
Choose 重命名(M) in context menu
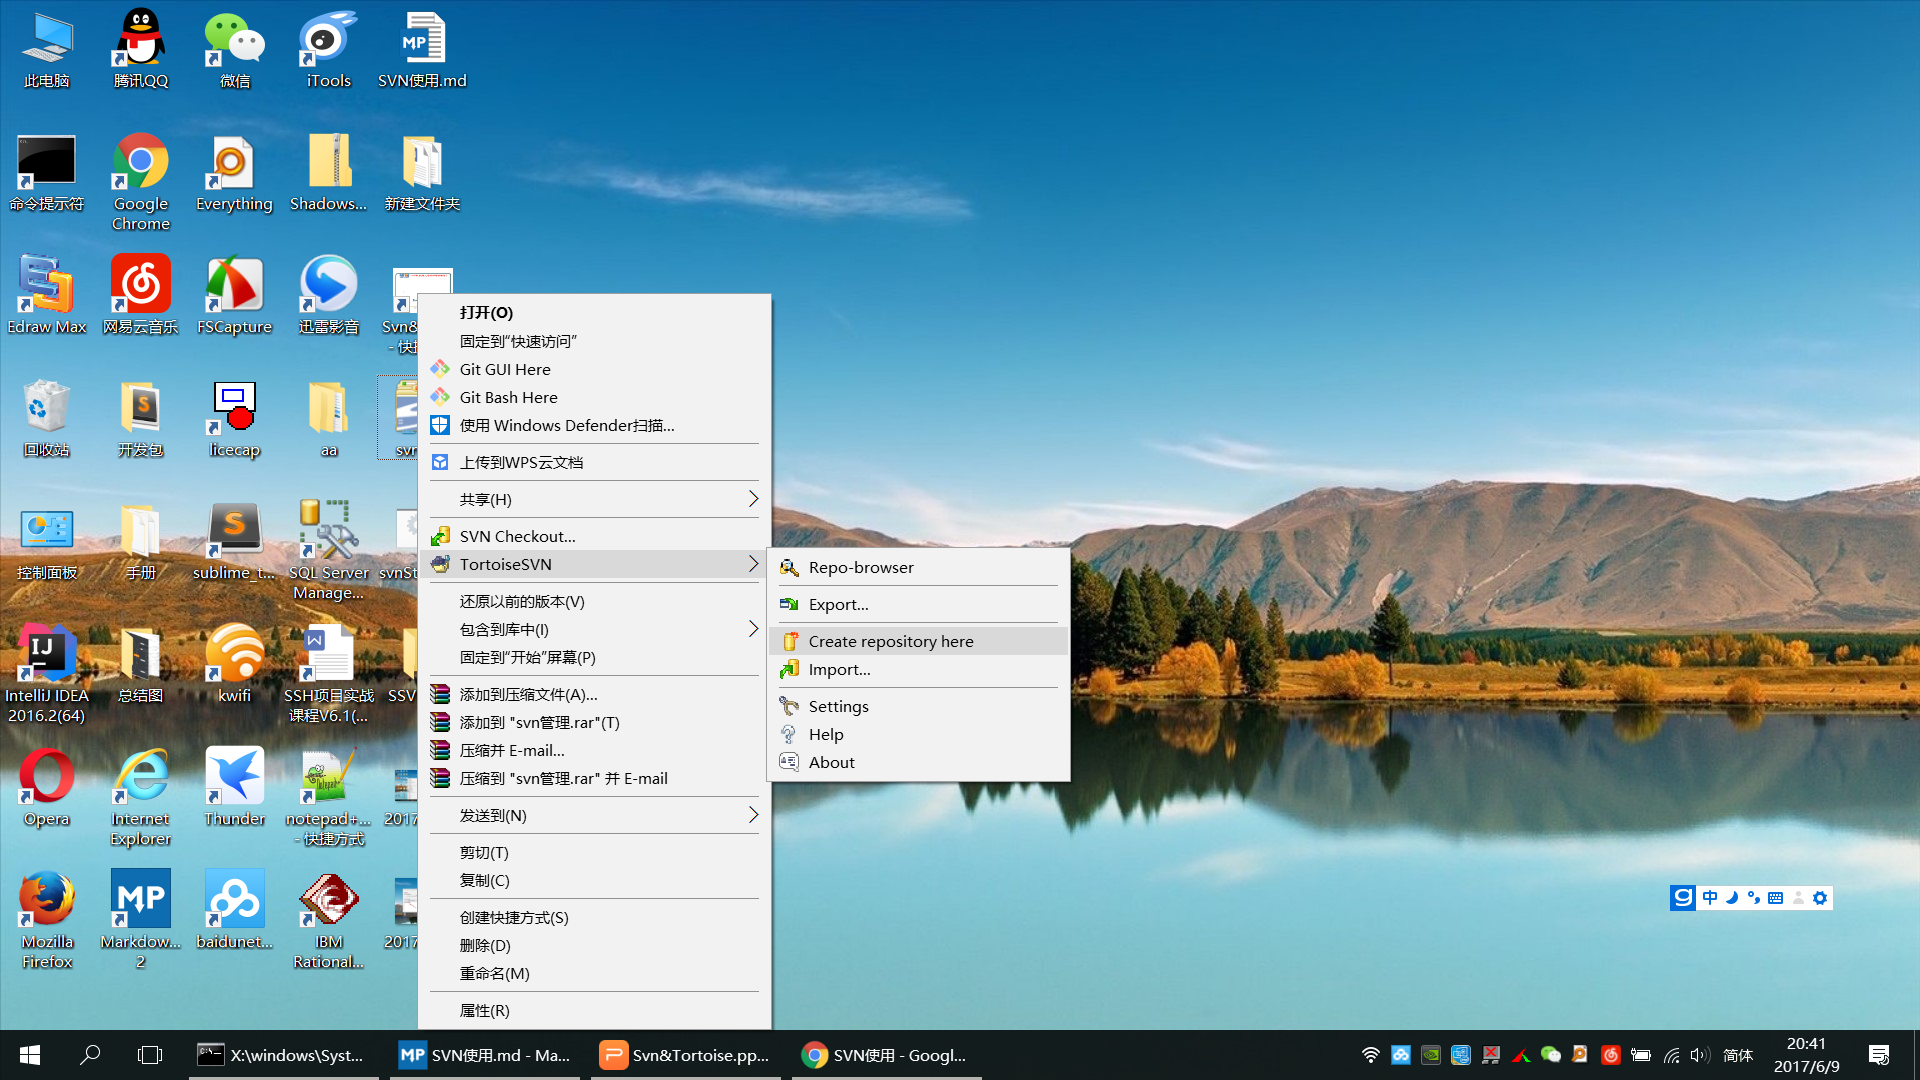(x=594, y=973)
